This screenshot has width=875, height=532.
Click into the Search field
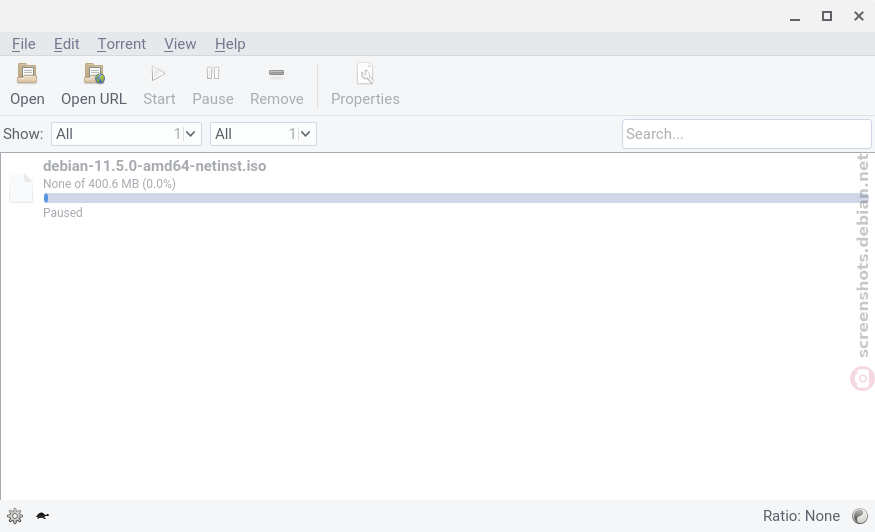coord(746,134)
